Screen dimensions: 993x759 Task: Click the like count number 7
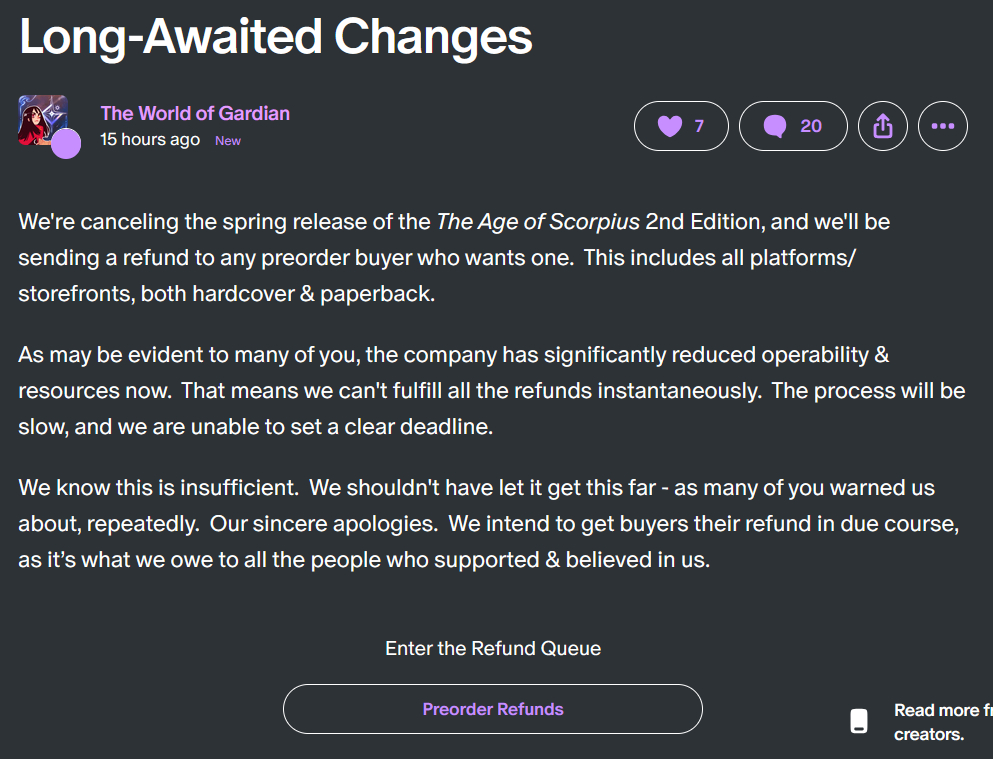point(699,126)
